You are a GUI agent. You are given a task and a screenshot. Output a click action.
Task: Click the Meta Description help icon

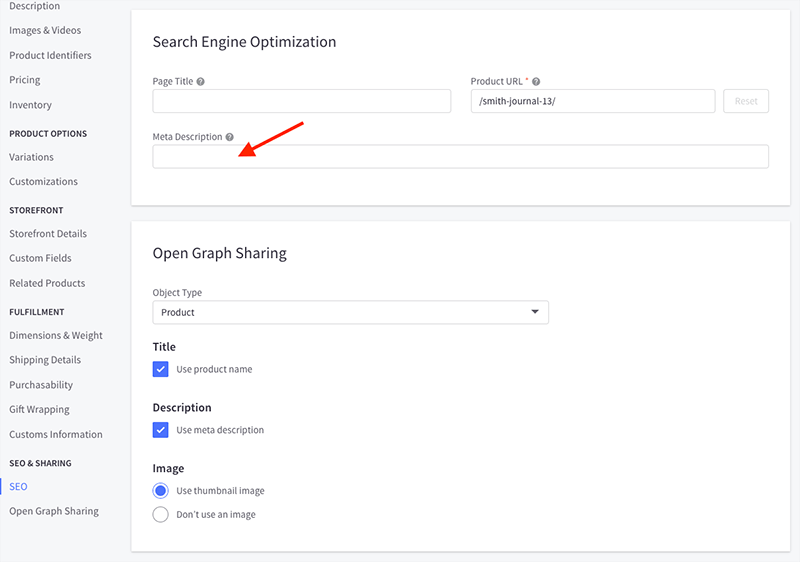click(x=230, y=137)
